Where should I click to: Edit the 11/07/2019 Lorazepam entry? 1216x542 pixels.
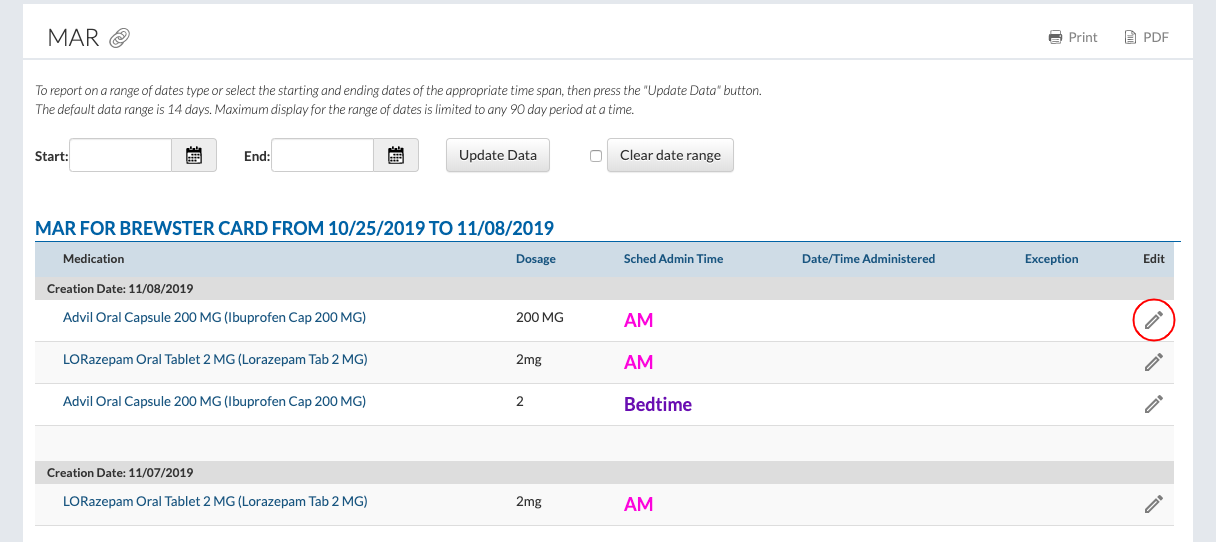pos(1153,504)
